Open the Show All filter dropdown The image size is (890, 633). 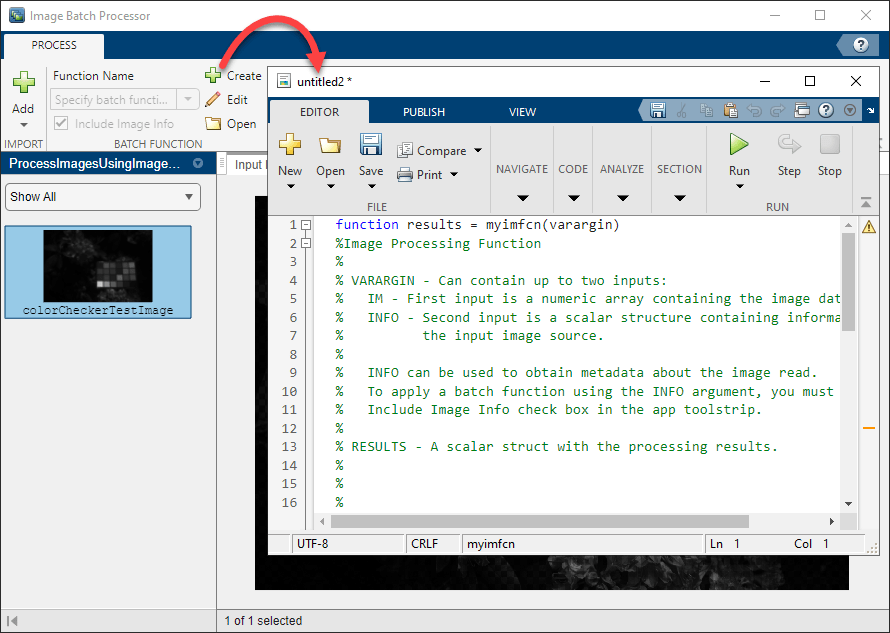[x=101, y=197]
